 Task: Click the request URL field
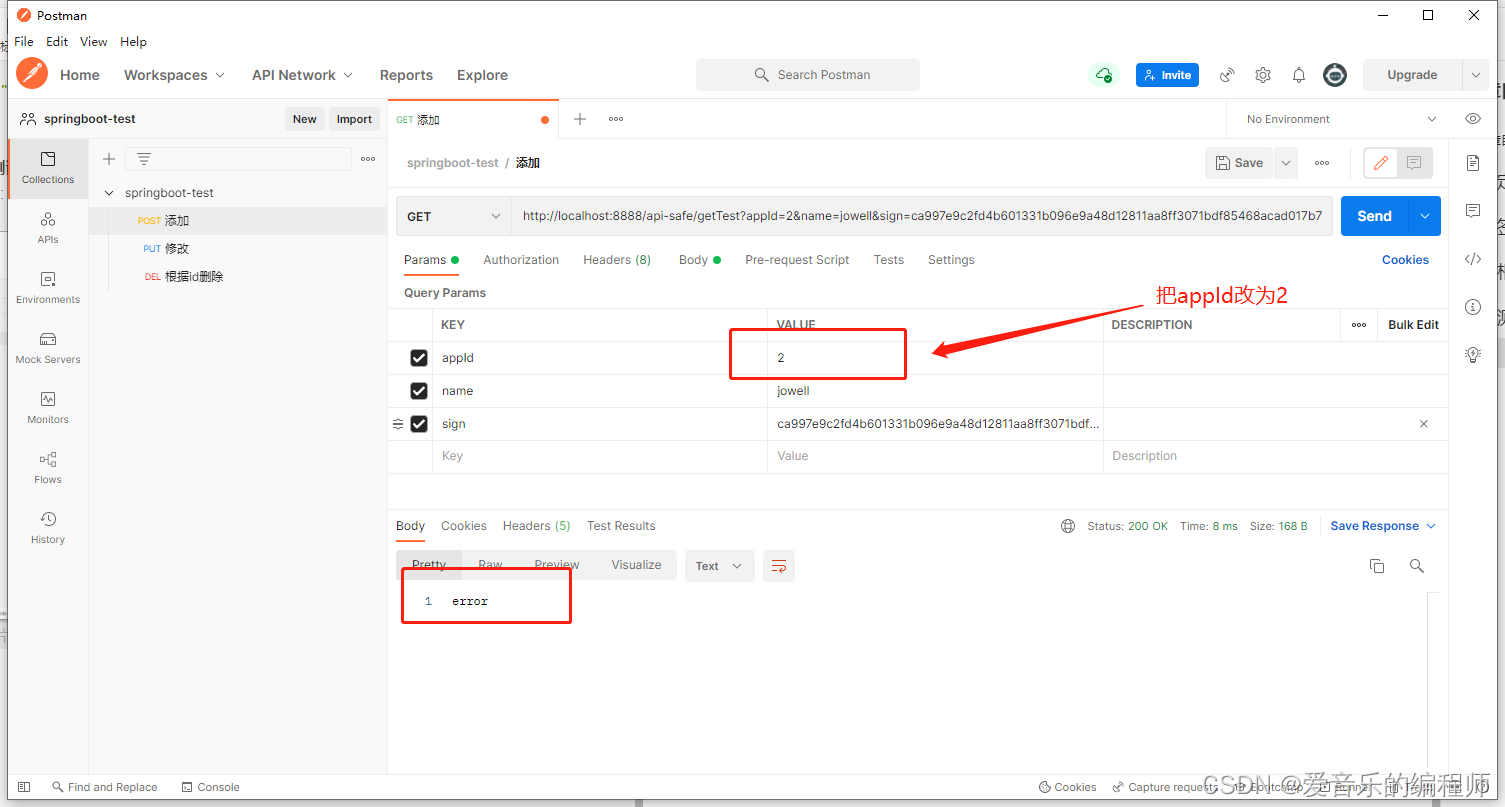click(x=922, y=216)
